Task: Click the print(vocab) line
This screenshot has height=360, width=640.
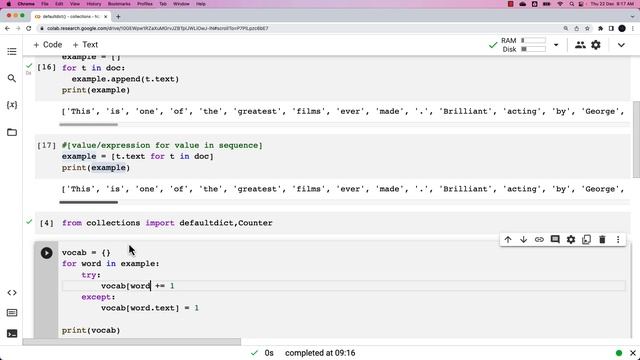Action: point(91,330)
